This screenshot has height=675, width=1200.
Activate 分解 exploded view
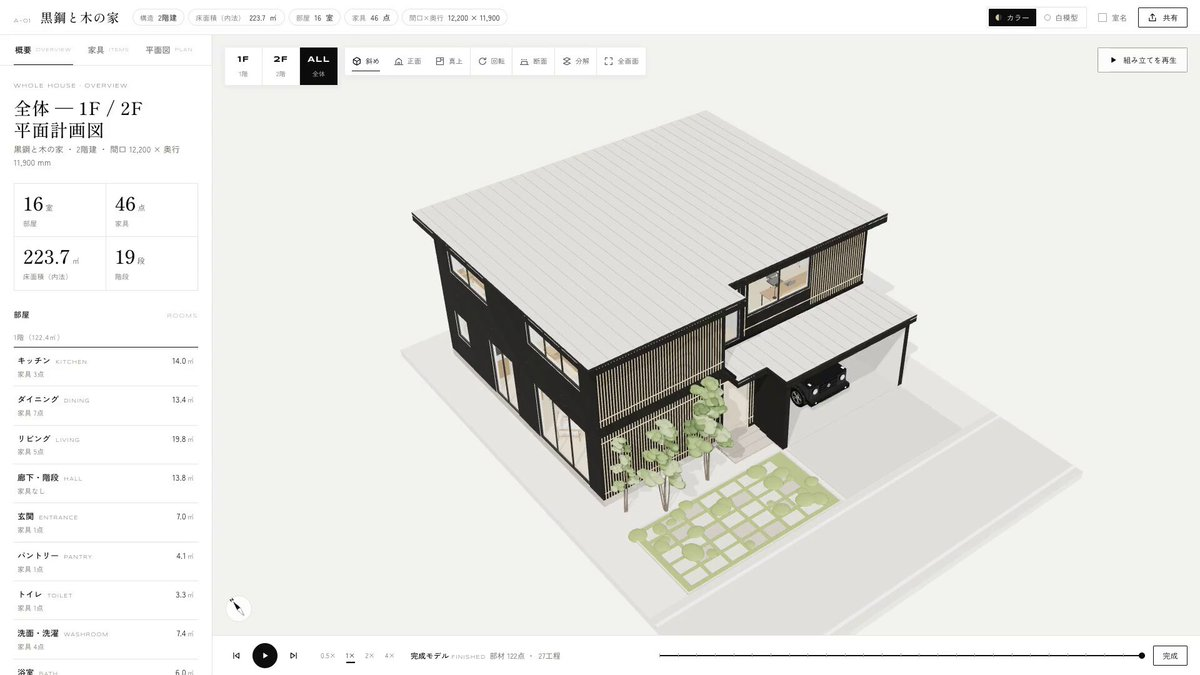[x=575, y=61]
